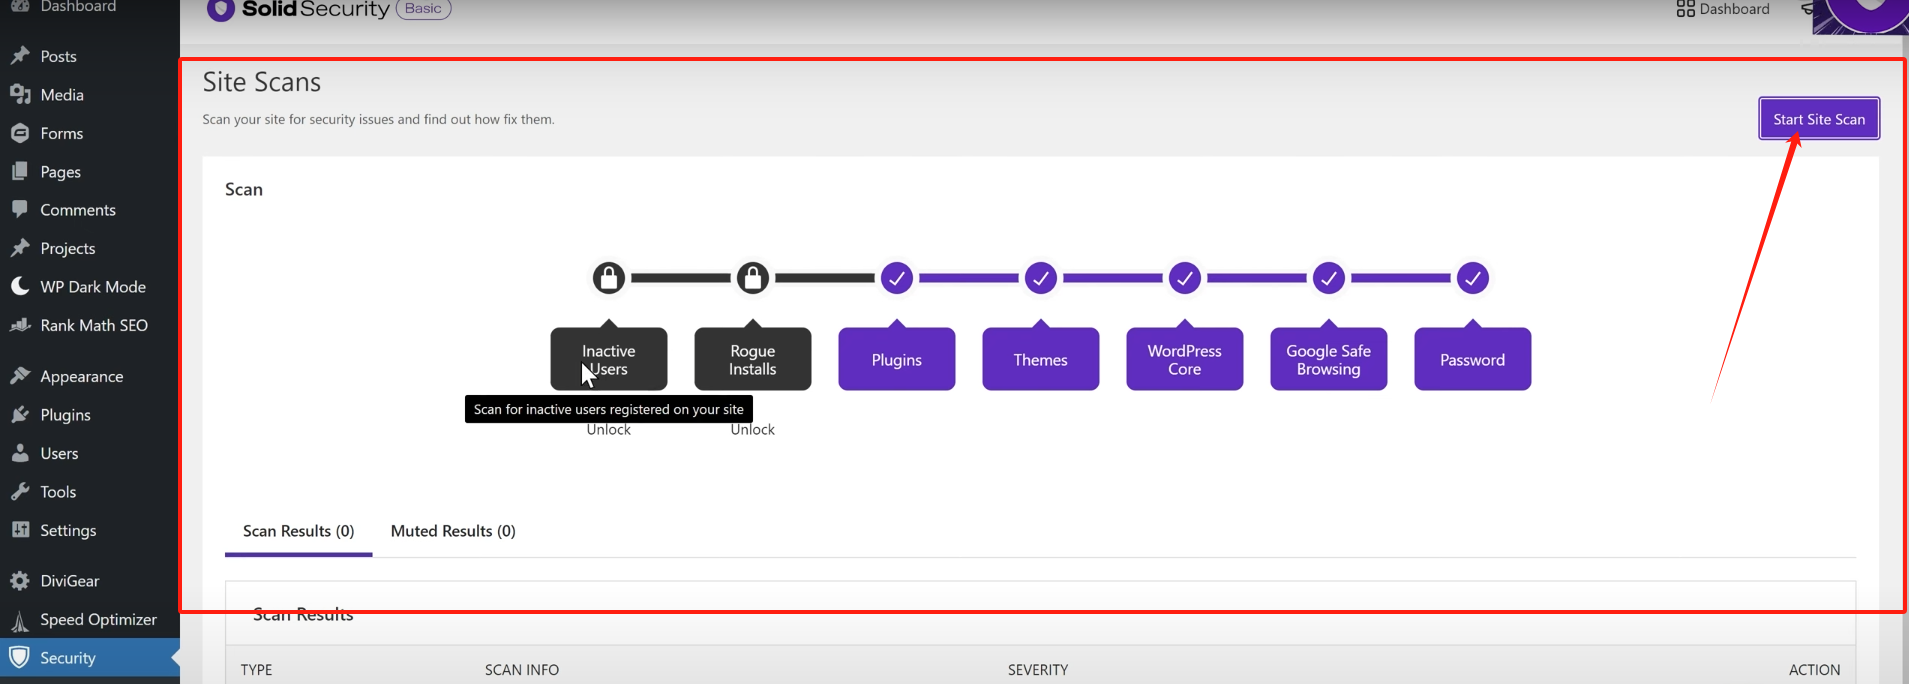The image size is (1909, 684).
Task: Select the Rogue Installs scan box
Action: (x=753, y=359)
